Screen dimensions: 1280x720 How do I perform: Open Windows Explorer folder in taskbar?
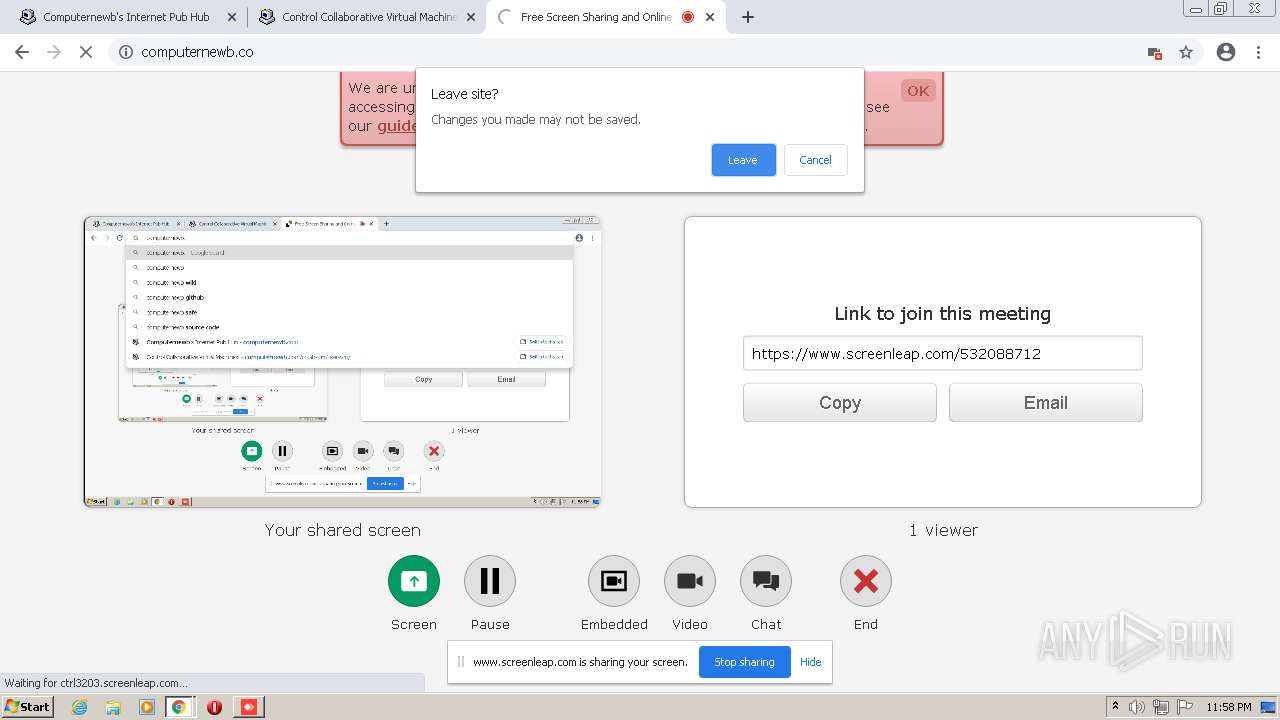pos(113,707)
